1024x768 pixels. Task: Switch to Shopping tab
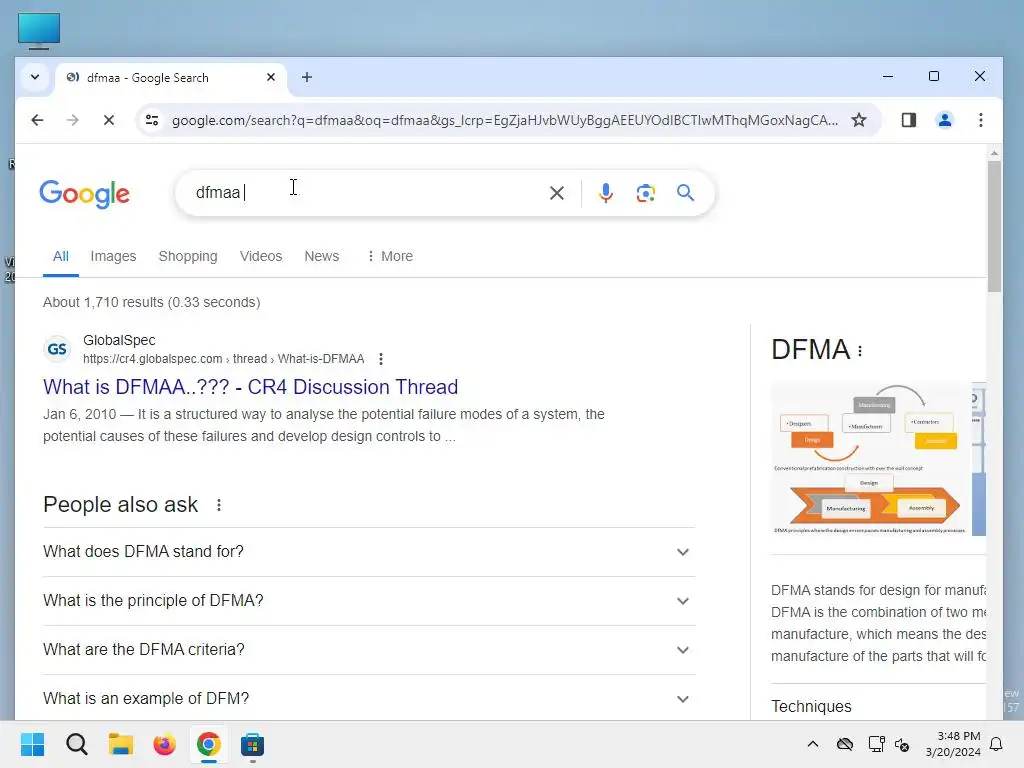188,256
